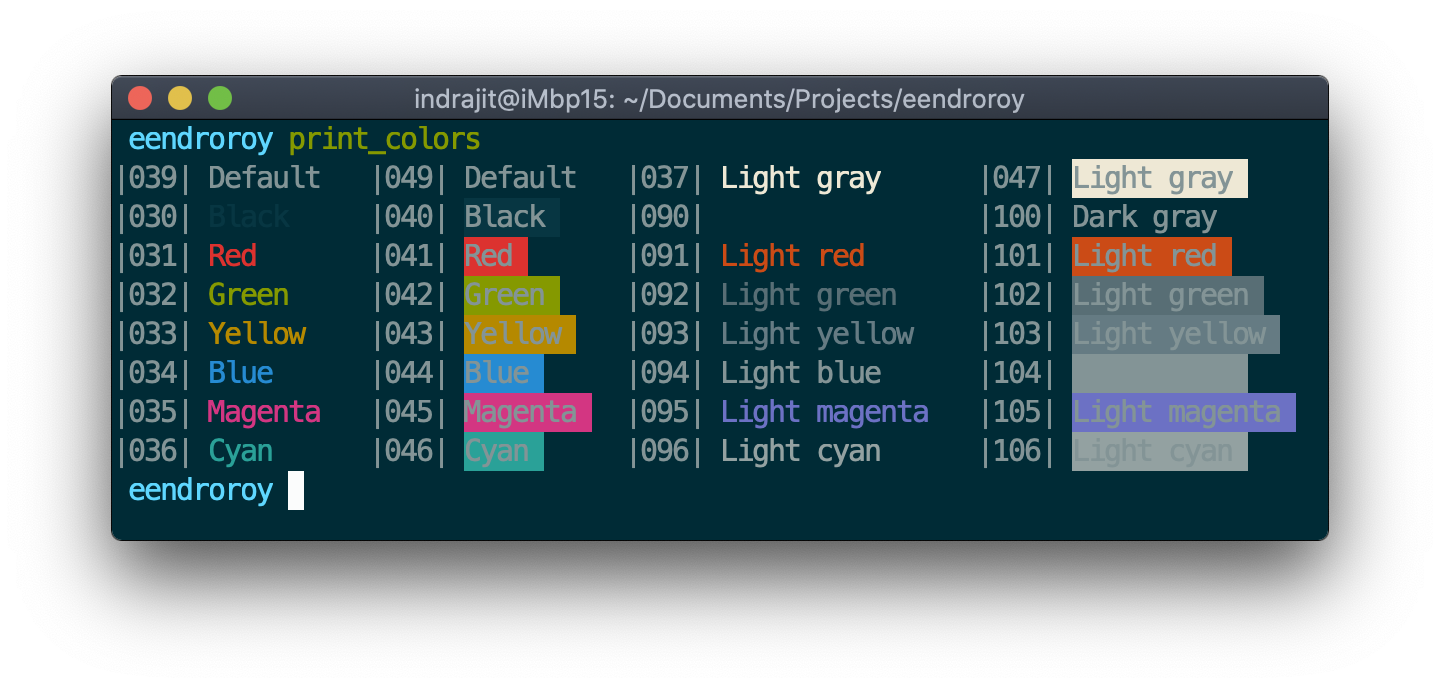Click the Light gray background swatch for 047

[1160, 178]
